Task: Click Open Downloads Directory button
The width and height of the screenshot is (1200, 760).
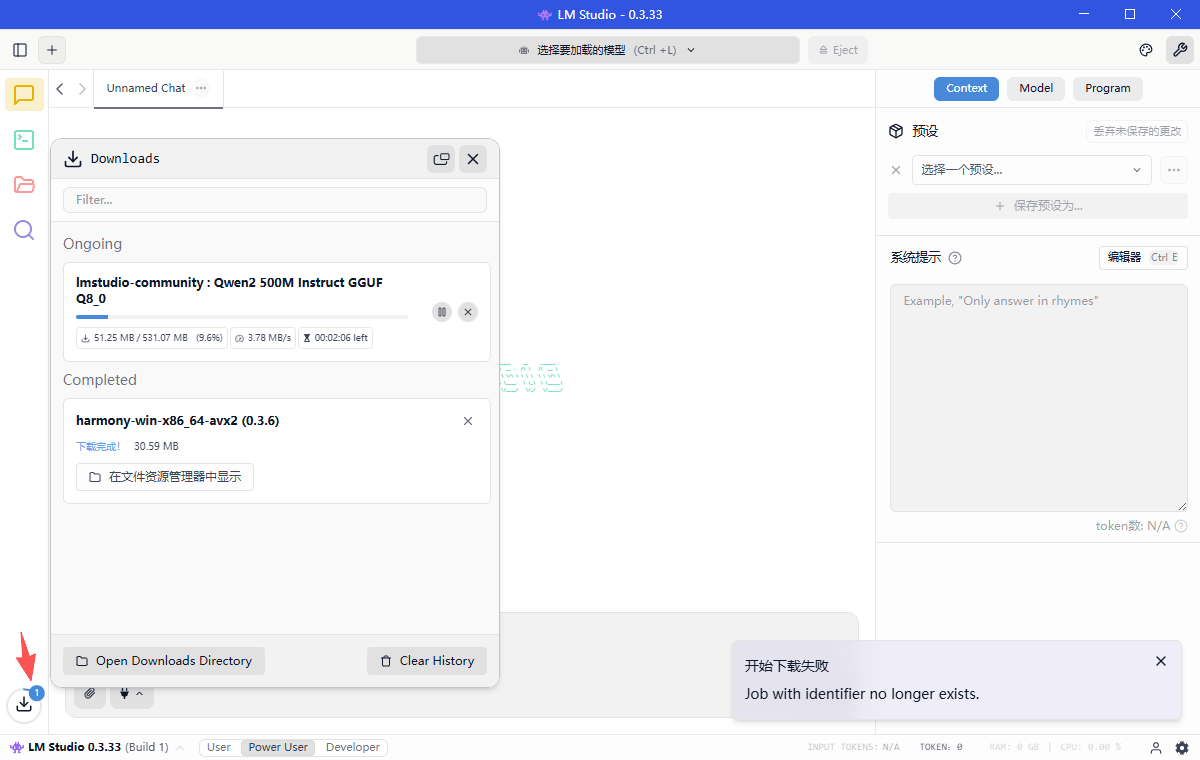Action: 164,661
